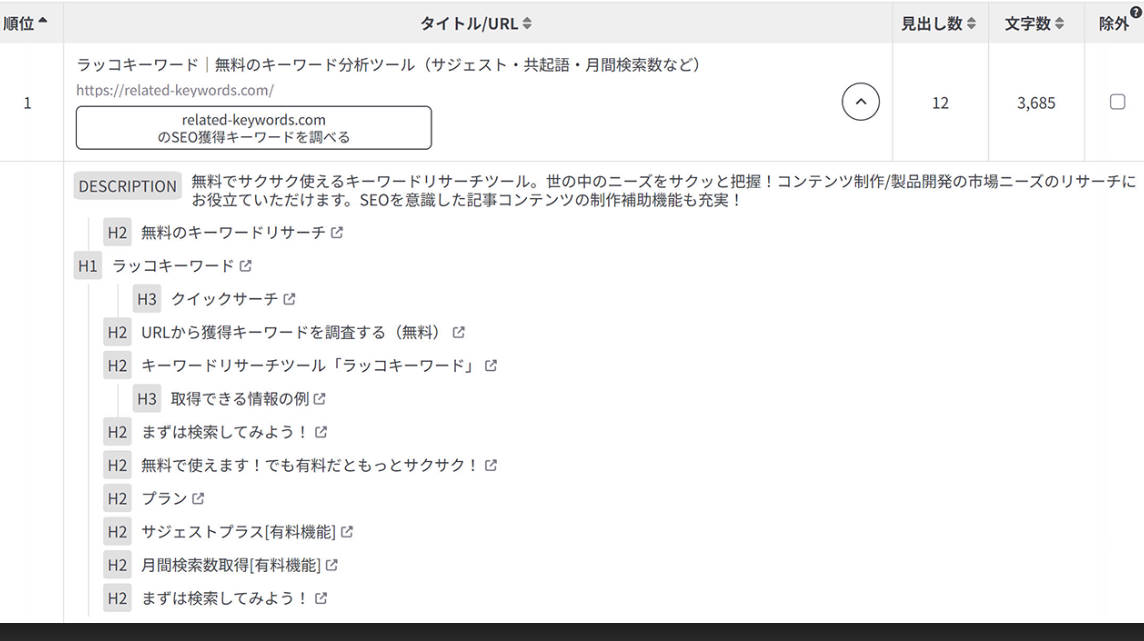The height and width of the screenshot is (641, 1144).
Task: Open external link icon beside 無料で使えます！でも有料だともっとサクサク！
Action: 490,465
